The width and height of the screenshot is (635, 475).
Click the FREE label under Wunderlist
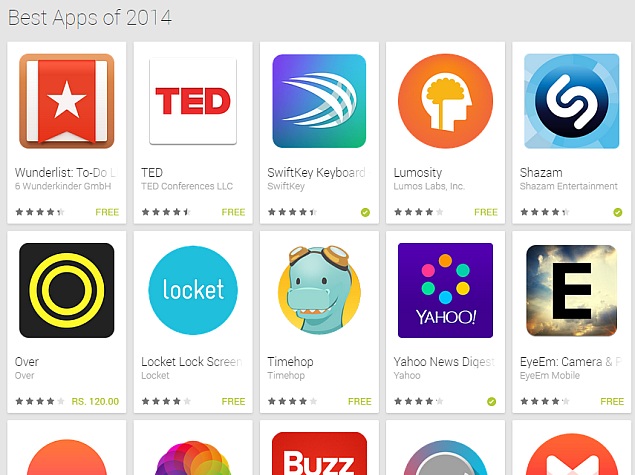pos(107,212)
